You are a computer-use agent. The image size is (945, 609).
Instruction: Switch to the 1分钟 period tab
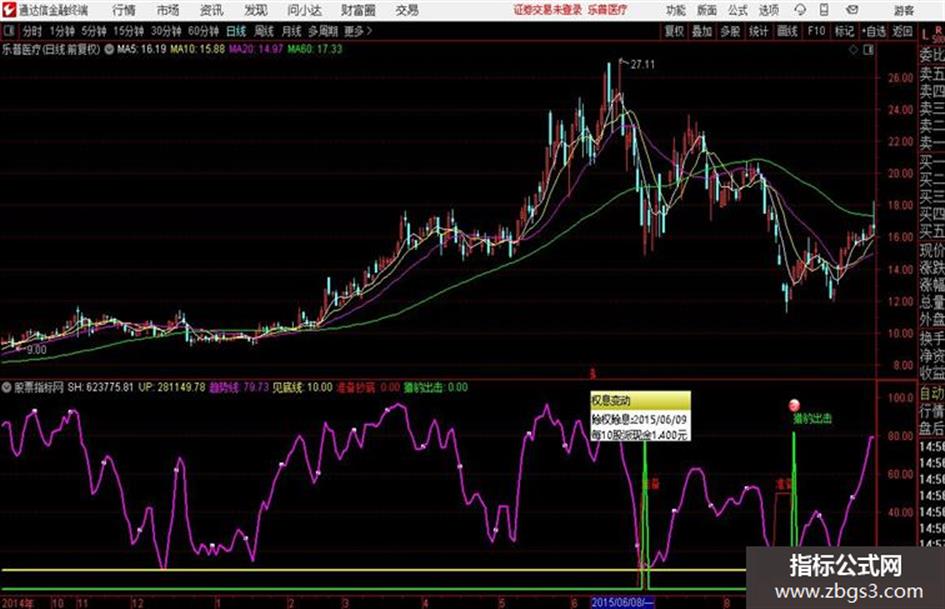pos(61,31)
